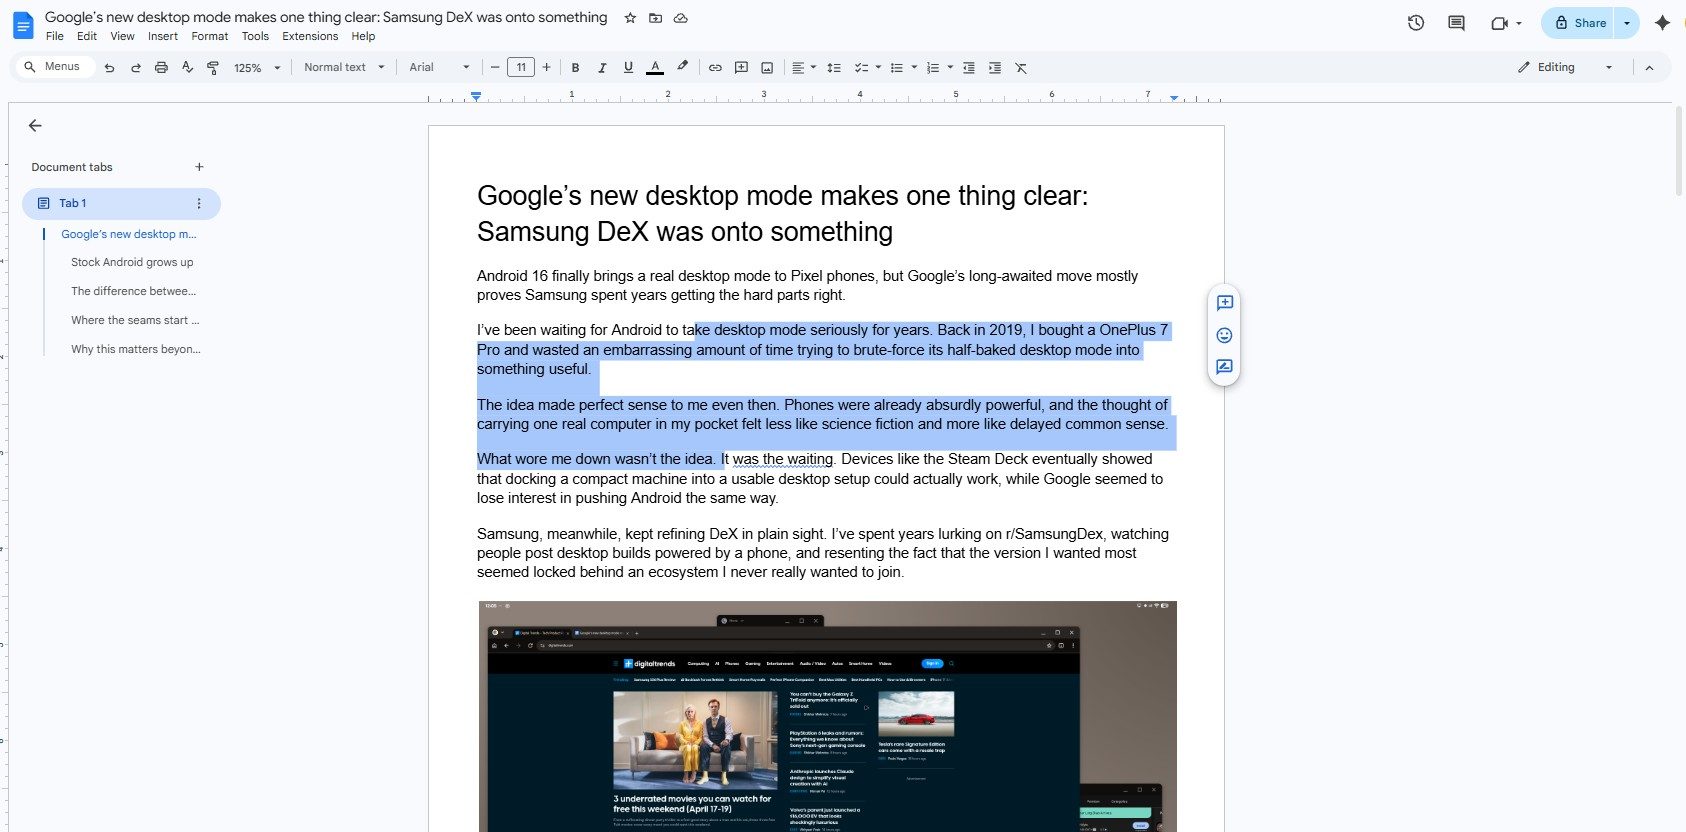Open the Arial font dropdown

click(x=439, y=67)
